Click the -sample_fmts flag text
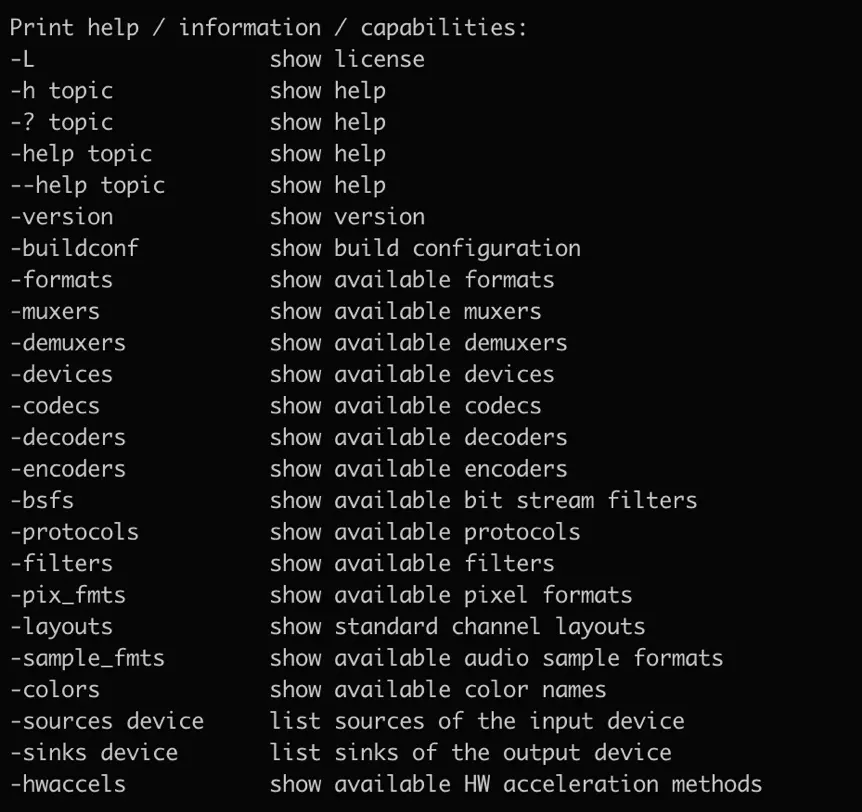 (x=87, y=658)
